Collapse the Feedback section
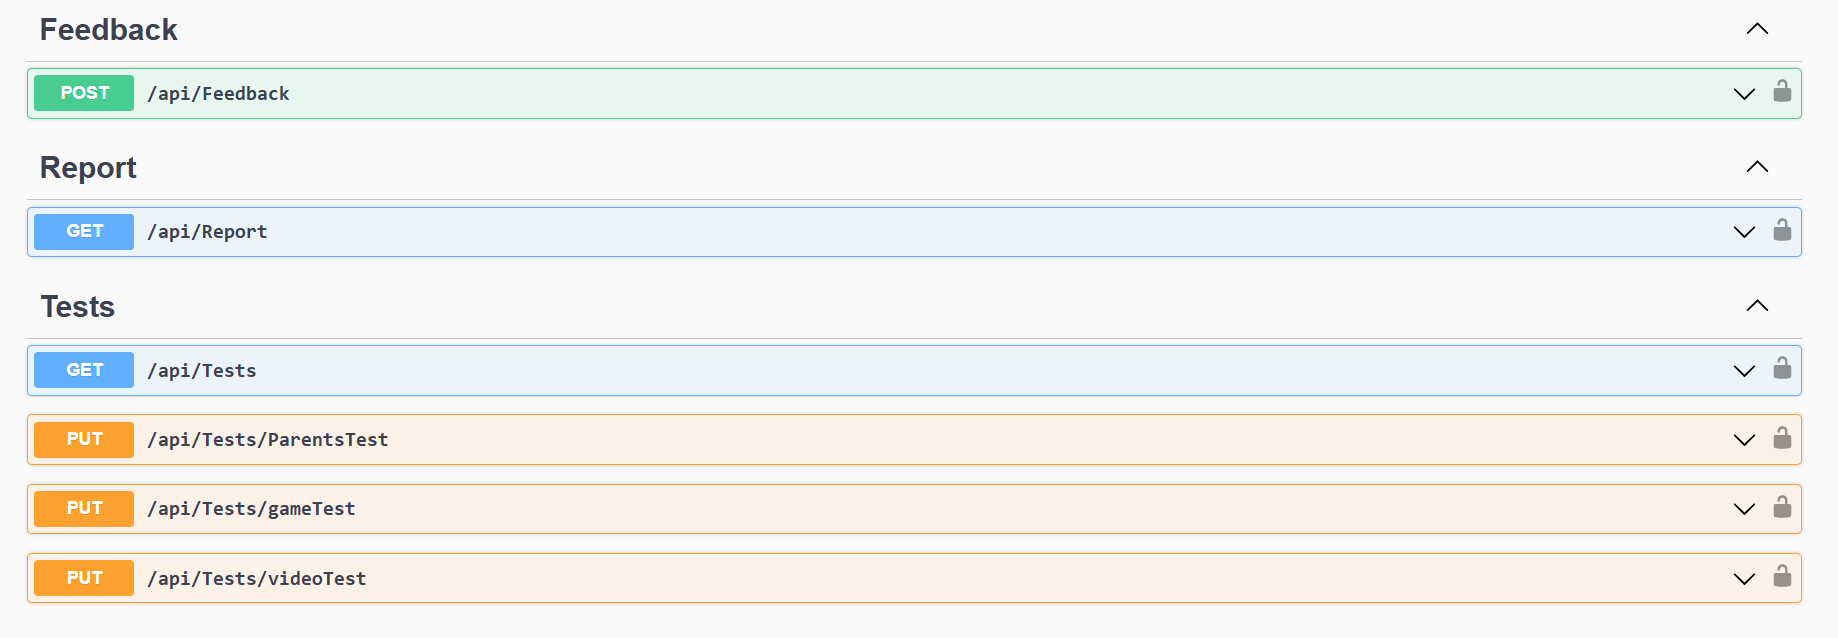Image resolution: width=1838 pixels, height=638 pixels. (x=1757, y=29)
